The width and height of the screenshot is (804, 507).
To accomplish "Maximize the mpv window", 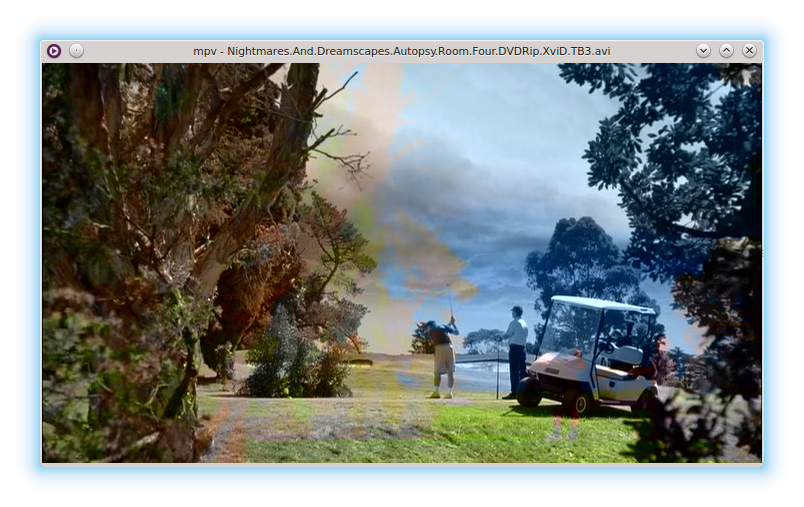I will (726, 50).
